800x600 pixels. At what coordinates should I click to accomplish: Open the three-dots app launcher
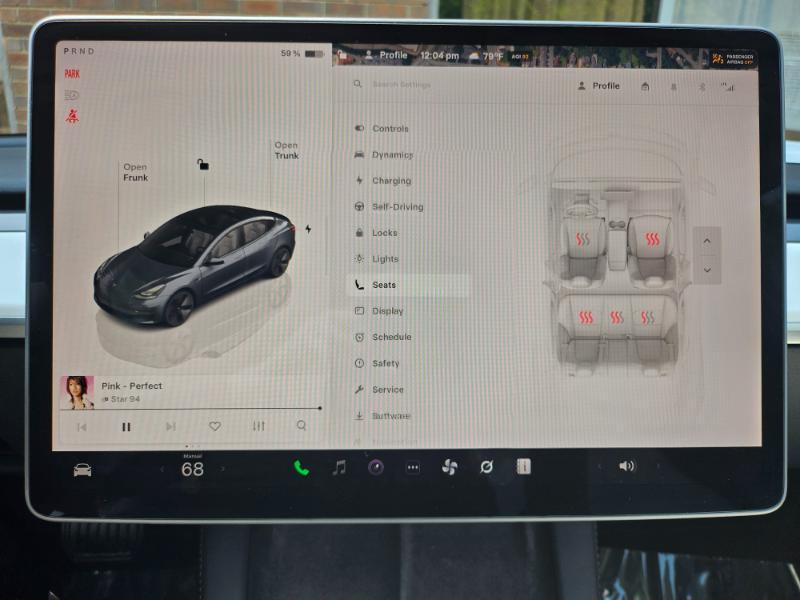click(x=412, y=467)
